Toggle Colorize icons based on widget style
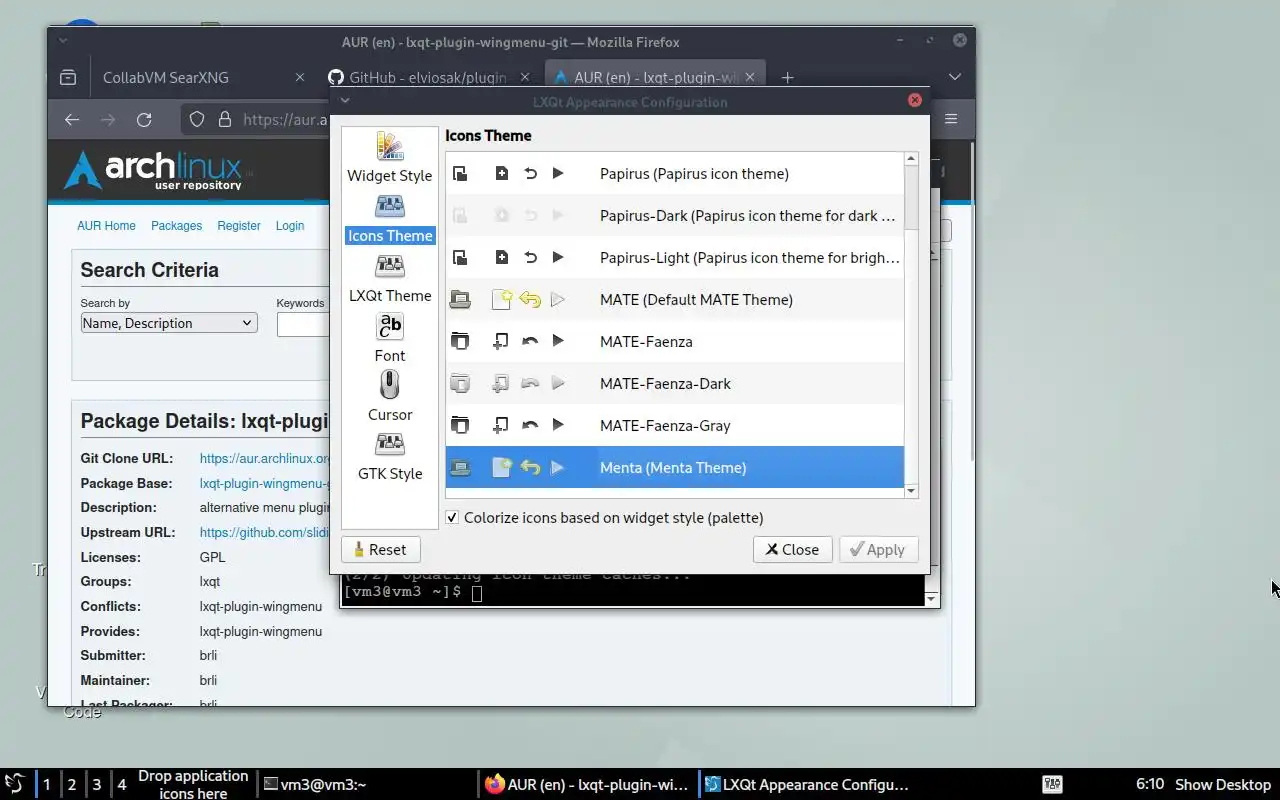1280x800 pixels. 452,517
